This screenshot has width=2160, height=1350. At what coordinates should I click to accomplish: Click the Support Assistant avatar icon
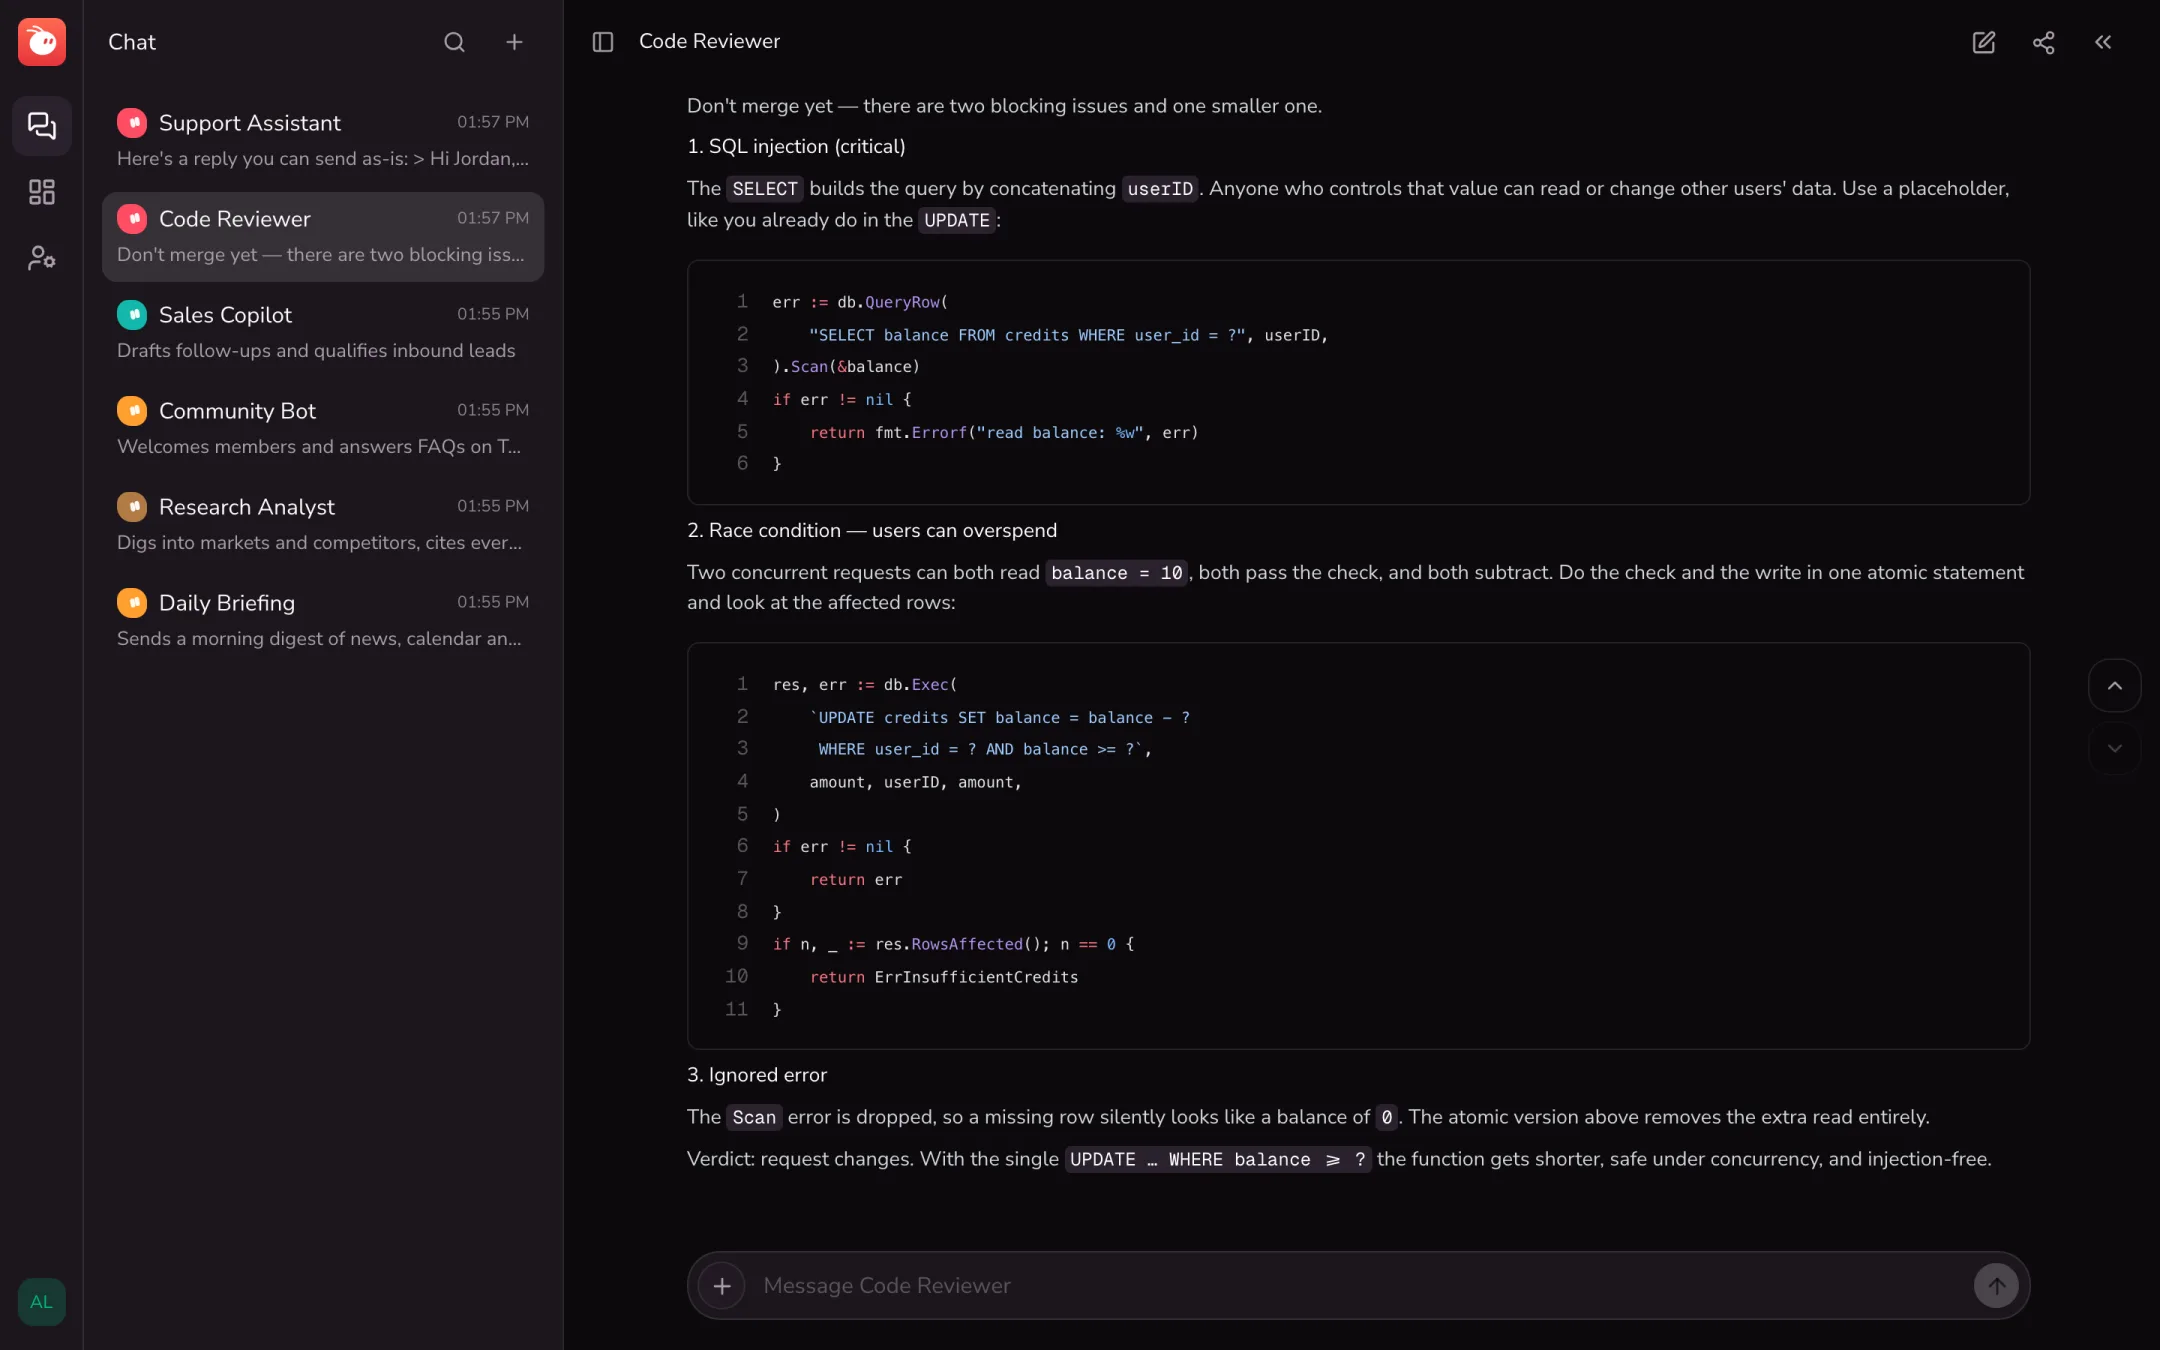click(132, 123)
